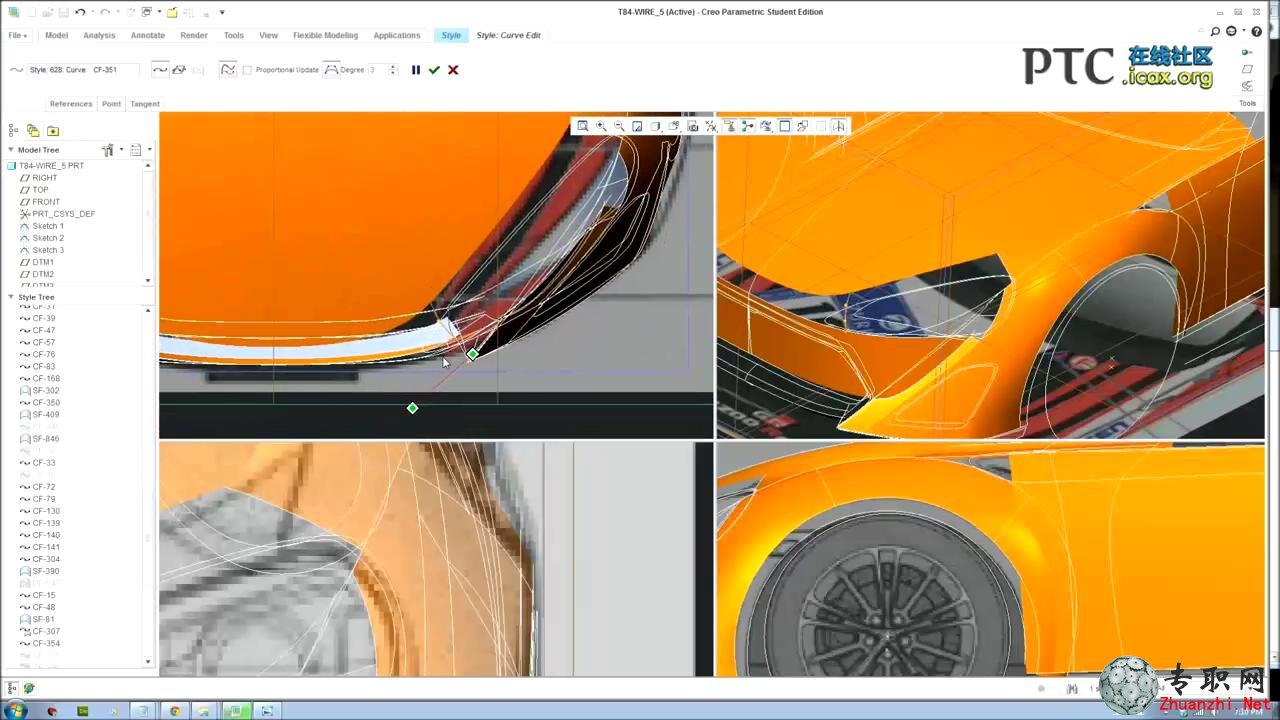Click the yellow Close Window icon in top toolbar
The height and width of the screenshot is (720, 1280).
(x=171, y=12)
